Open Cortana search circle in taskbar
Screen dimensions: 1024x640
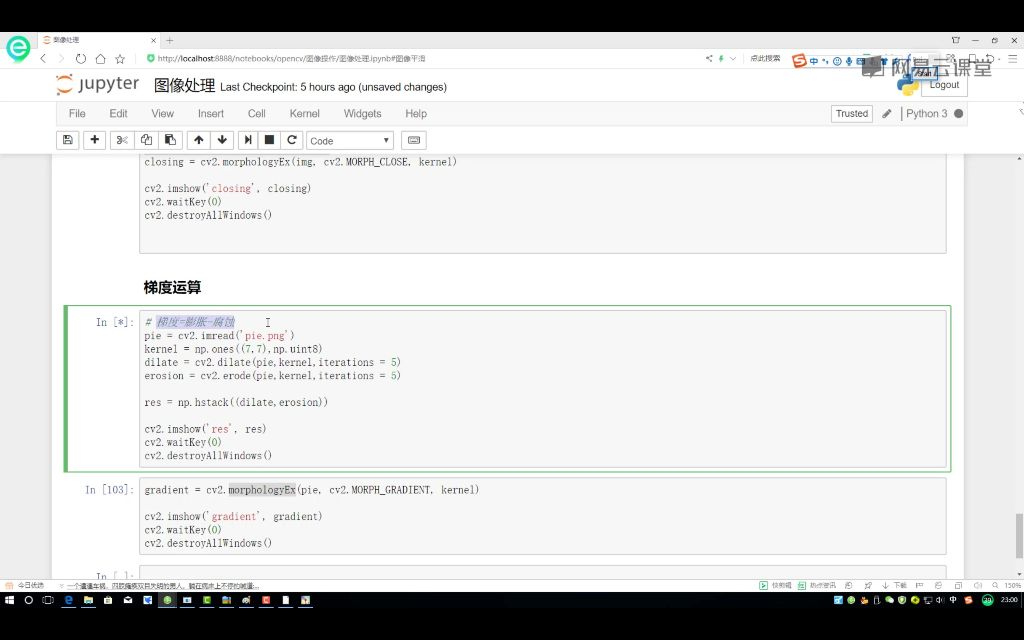[28, 600]
